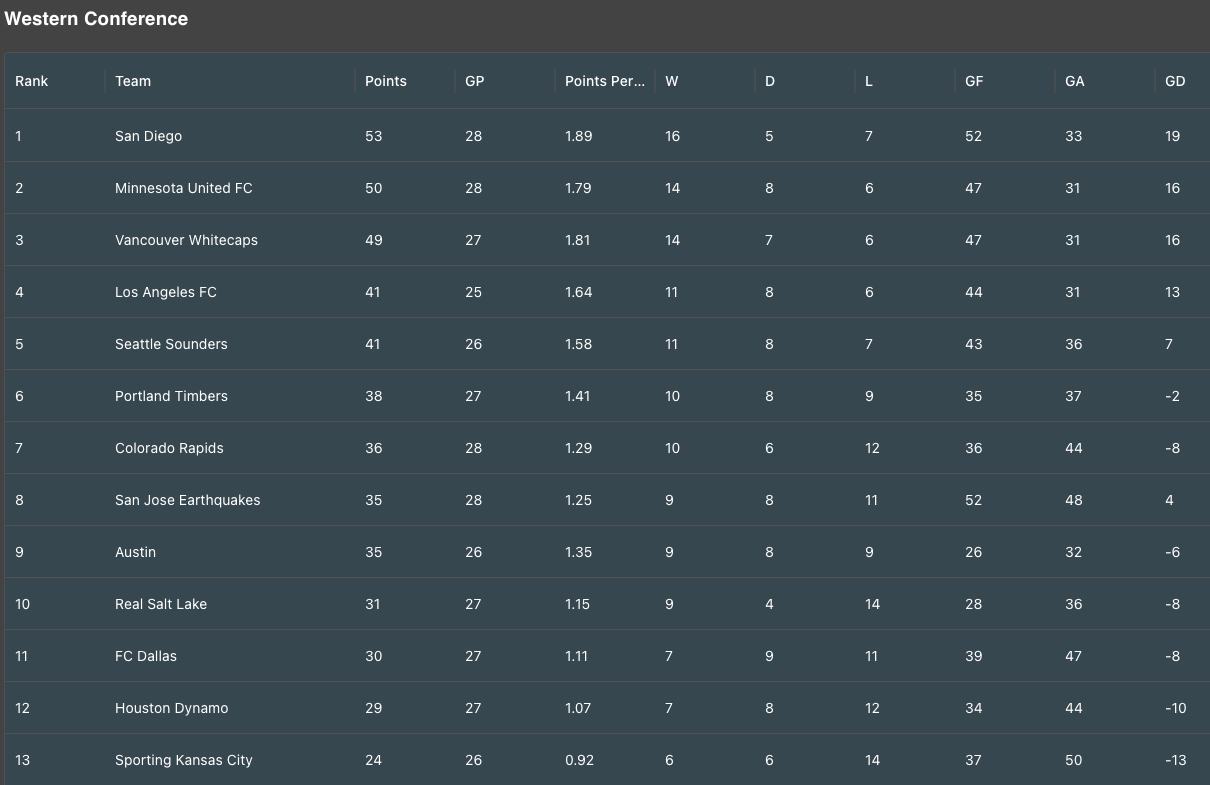Click Sporting Kansas City's 0.92 value
Image resolution: width=1210 pixels, height=785 pixels.
click(x=579, y=760)
